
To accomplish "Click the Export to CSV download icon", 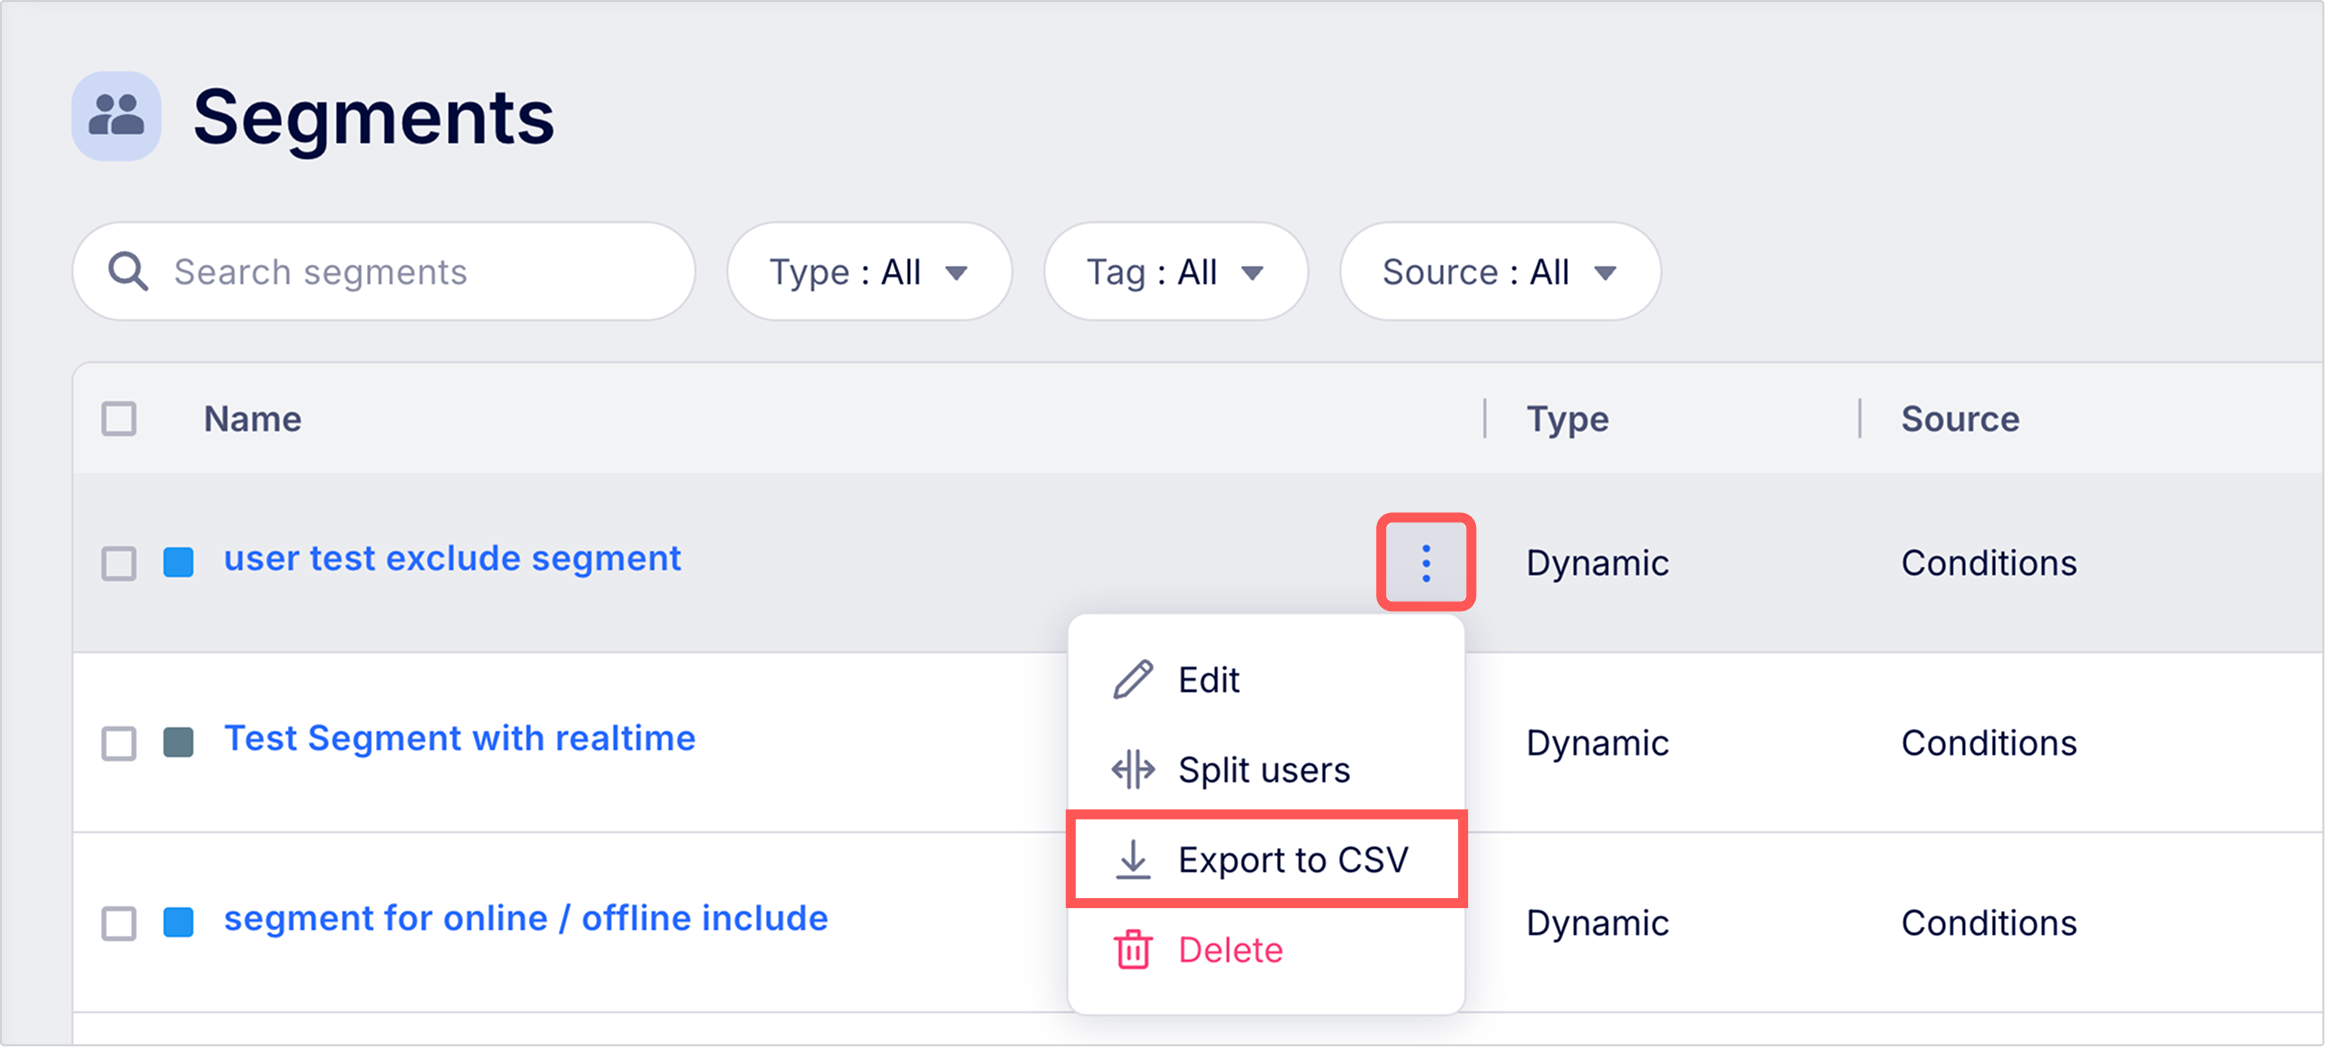I will pyautogui.click(x=1133, y=860).
